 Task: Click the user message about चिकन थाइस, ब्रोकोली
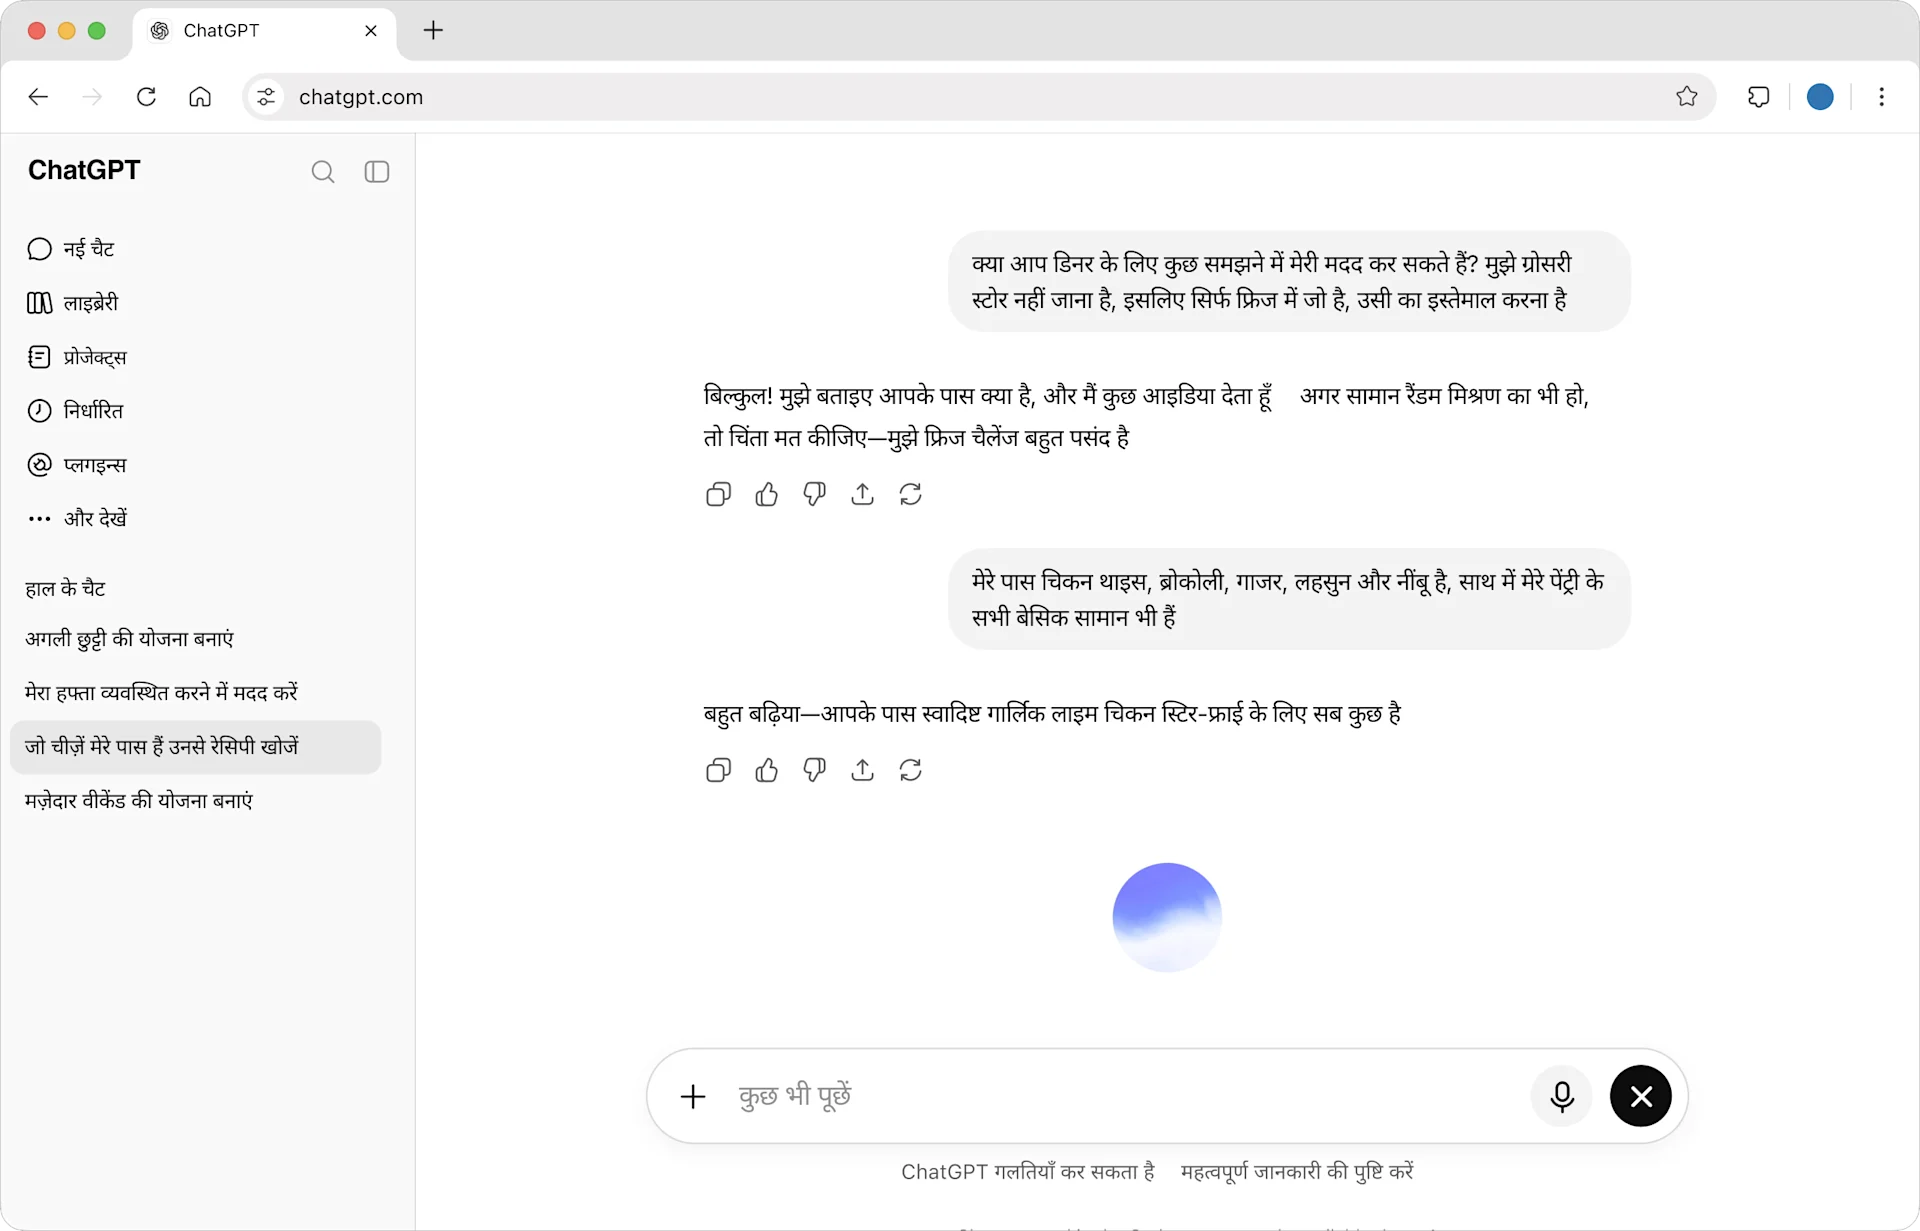(1289, 599)
